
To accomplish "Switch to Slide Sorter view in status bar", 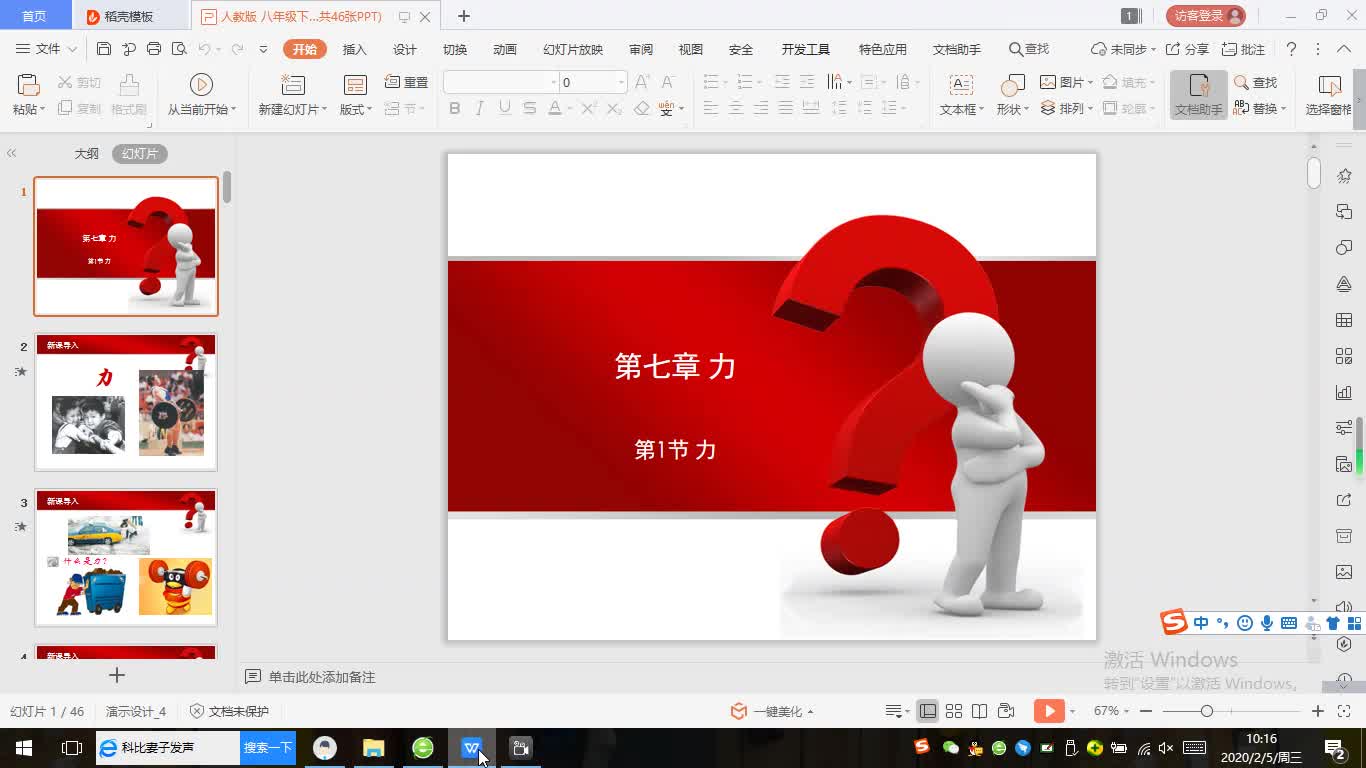I will click(x=954, y=711).
